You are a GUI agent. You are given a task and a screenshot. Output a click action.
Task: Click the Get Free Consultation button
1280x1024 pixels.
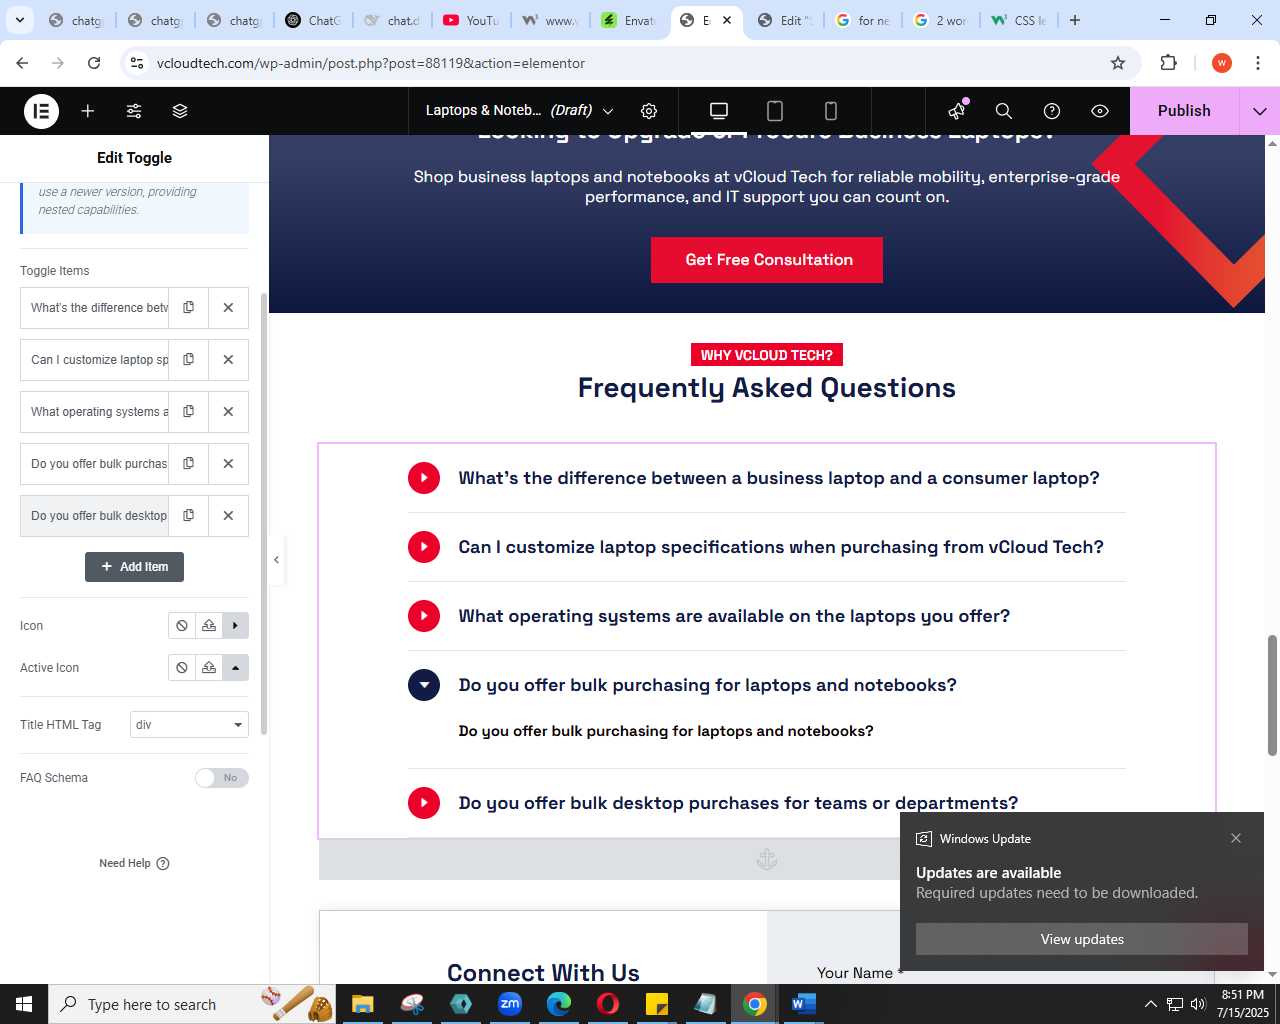point(767,260)
